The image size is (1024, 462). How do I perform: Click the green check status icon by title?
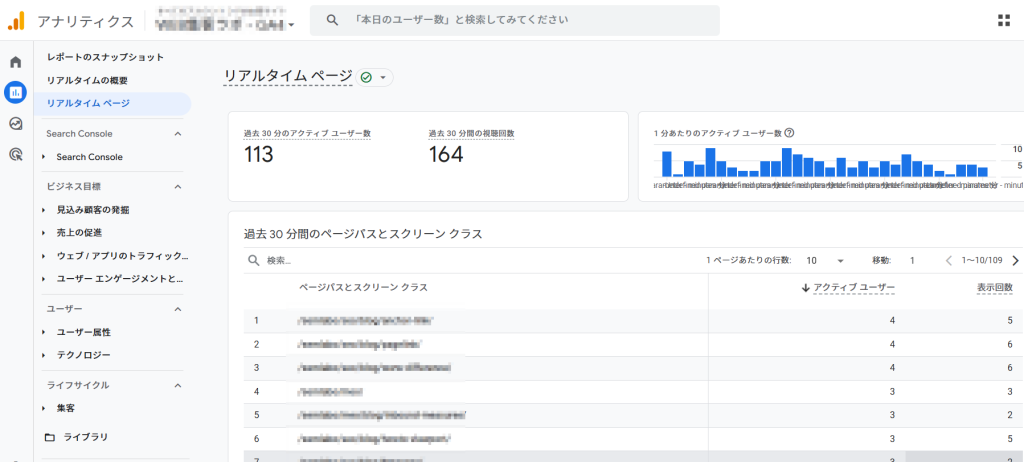pyautogui.click(x=366, y=77)
